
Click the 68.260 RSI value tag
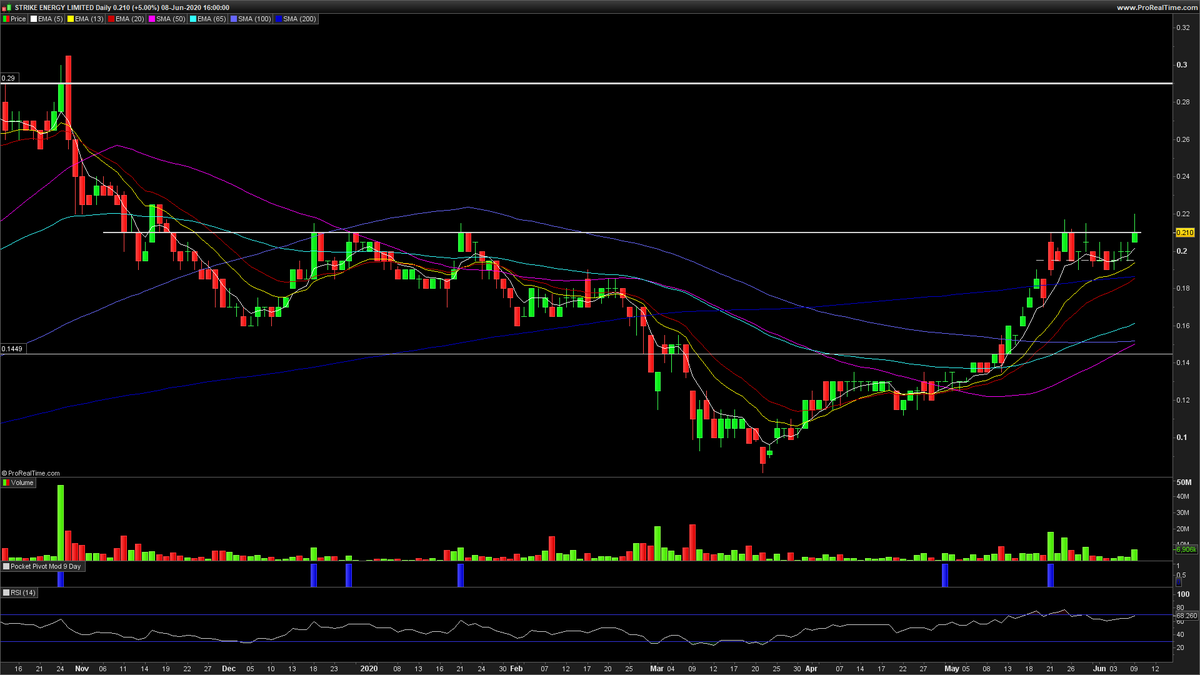click(x=1185, y=615)
